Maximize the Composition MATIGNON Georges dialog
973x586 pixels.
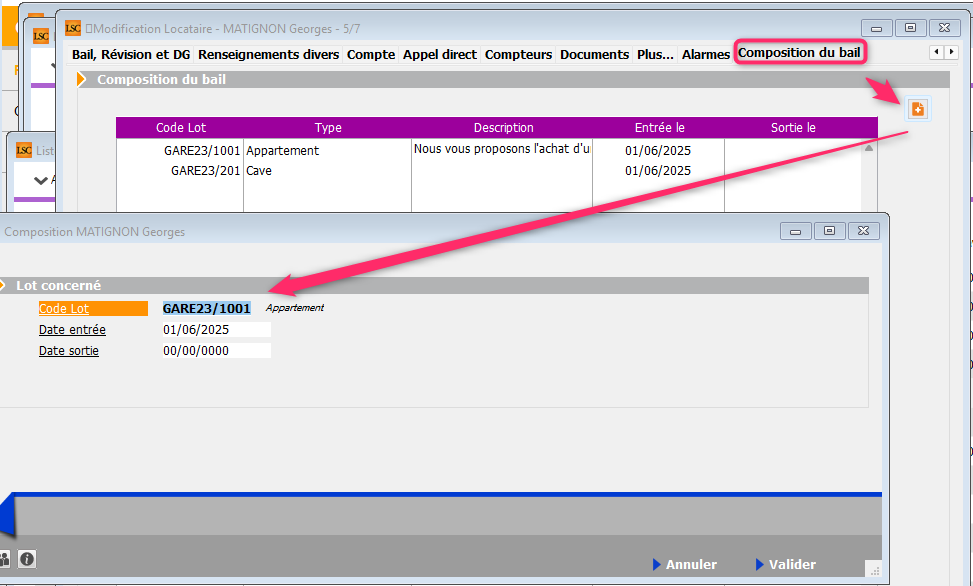[829, 231]
